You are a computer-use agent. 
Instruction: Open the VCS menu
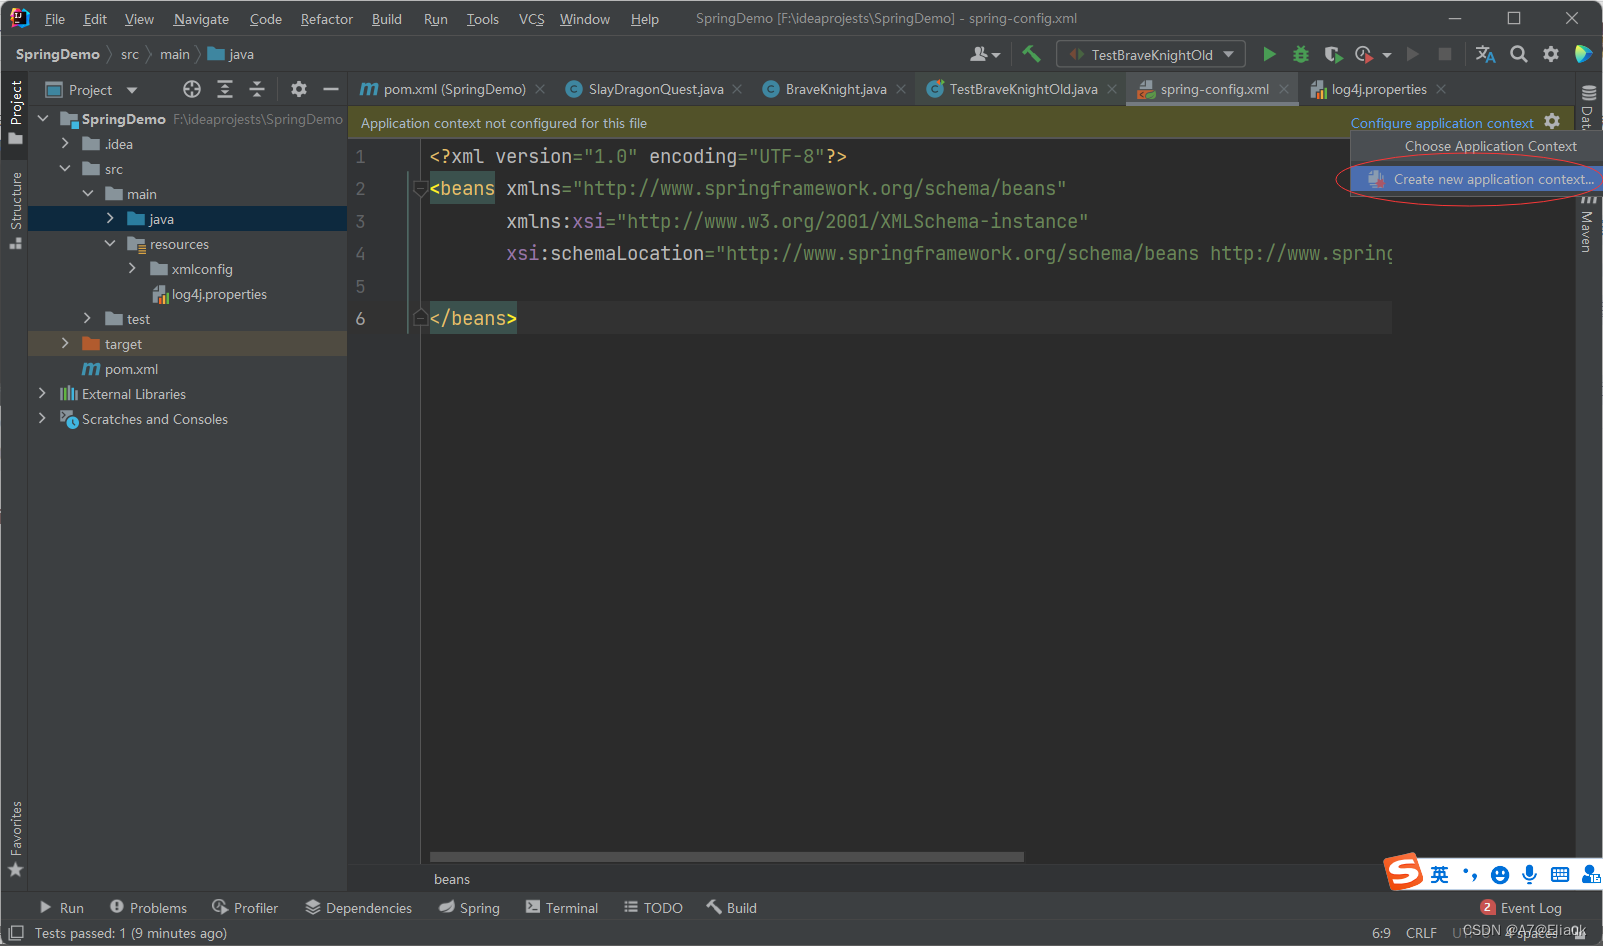[532, 19]
